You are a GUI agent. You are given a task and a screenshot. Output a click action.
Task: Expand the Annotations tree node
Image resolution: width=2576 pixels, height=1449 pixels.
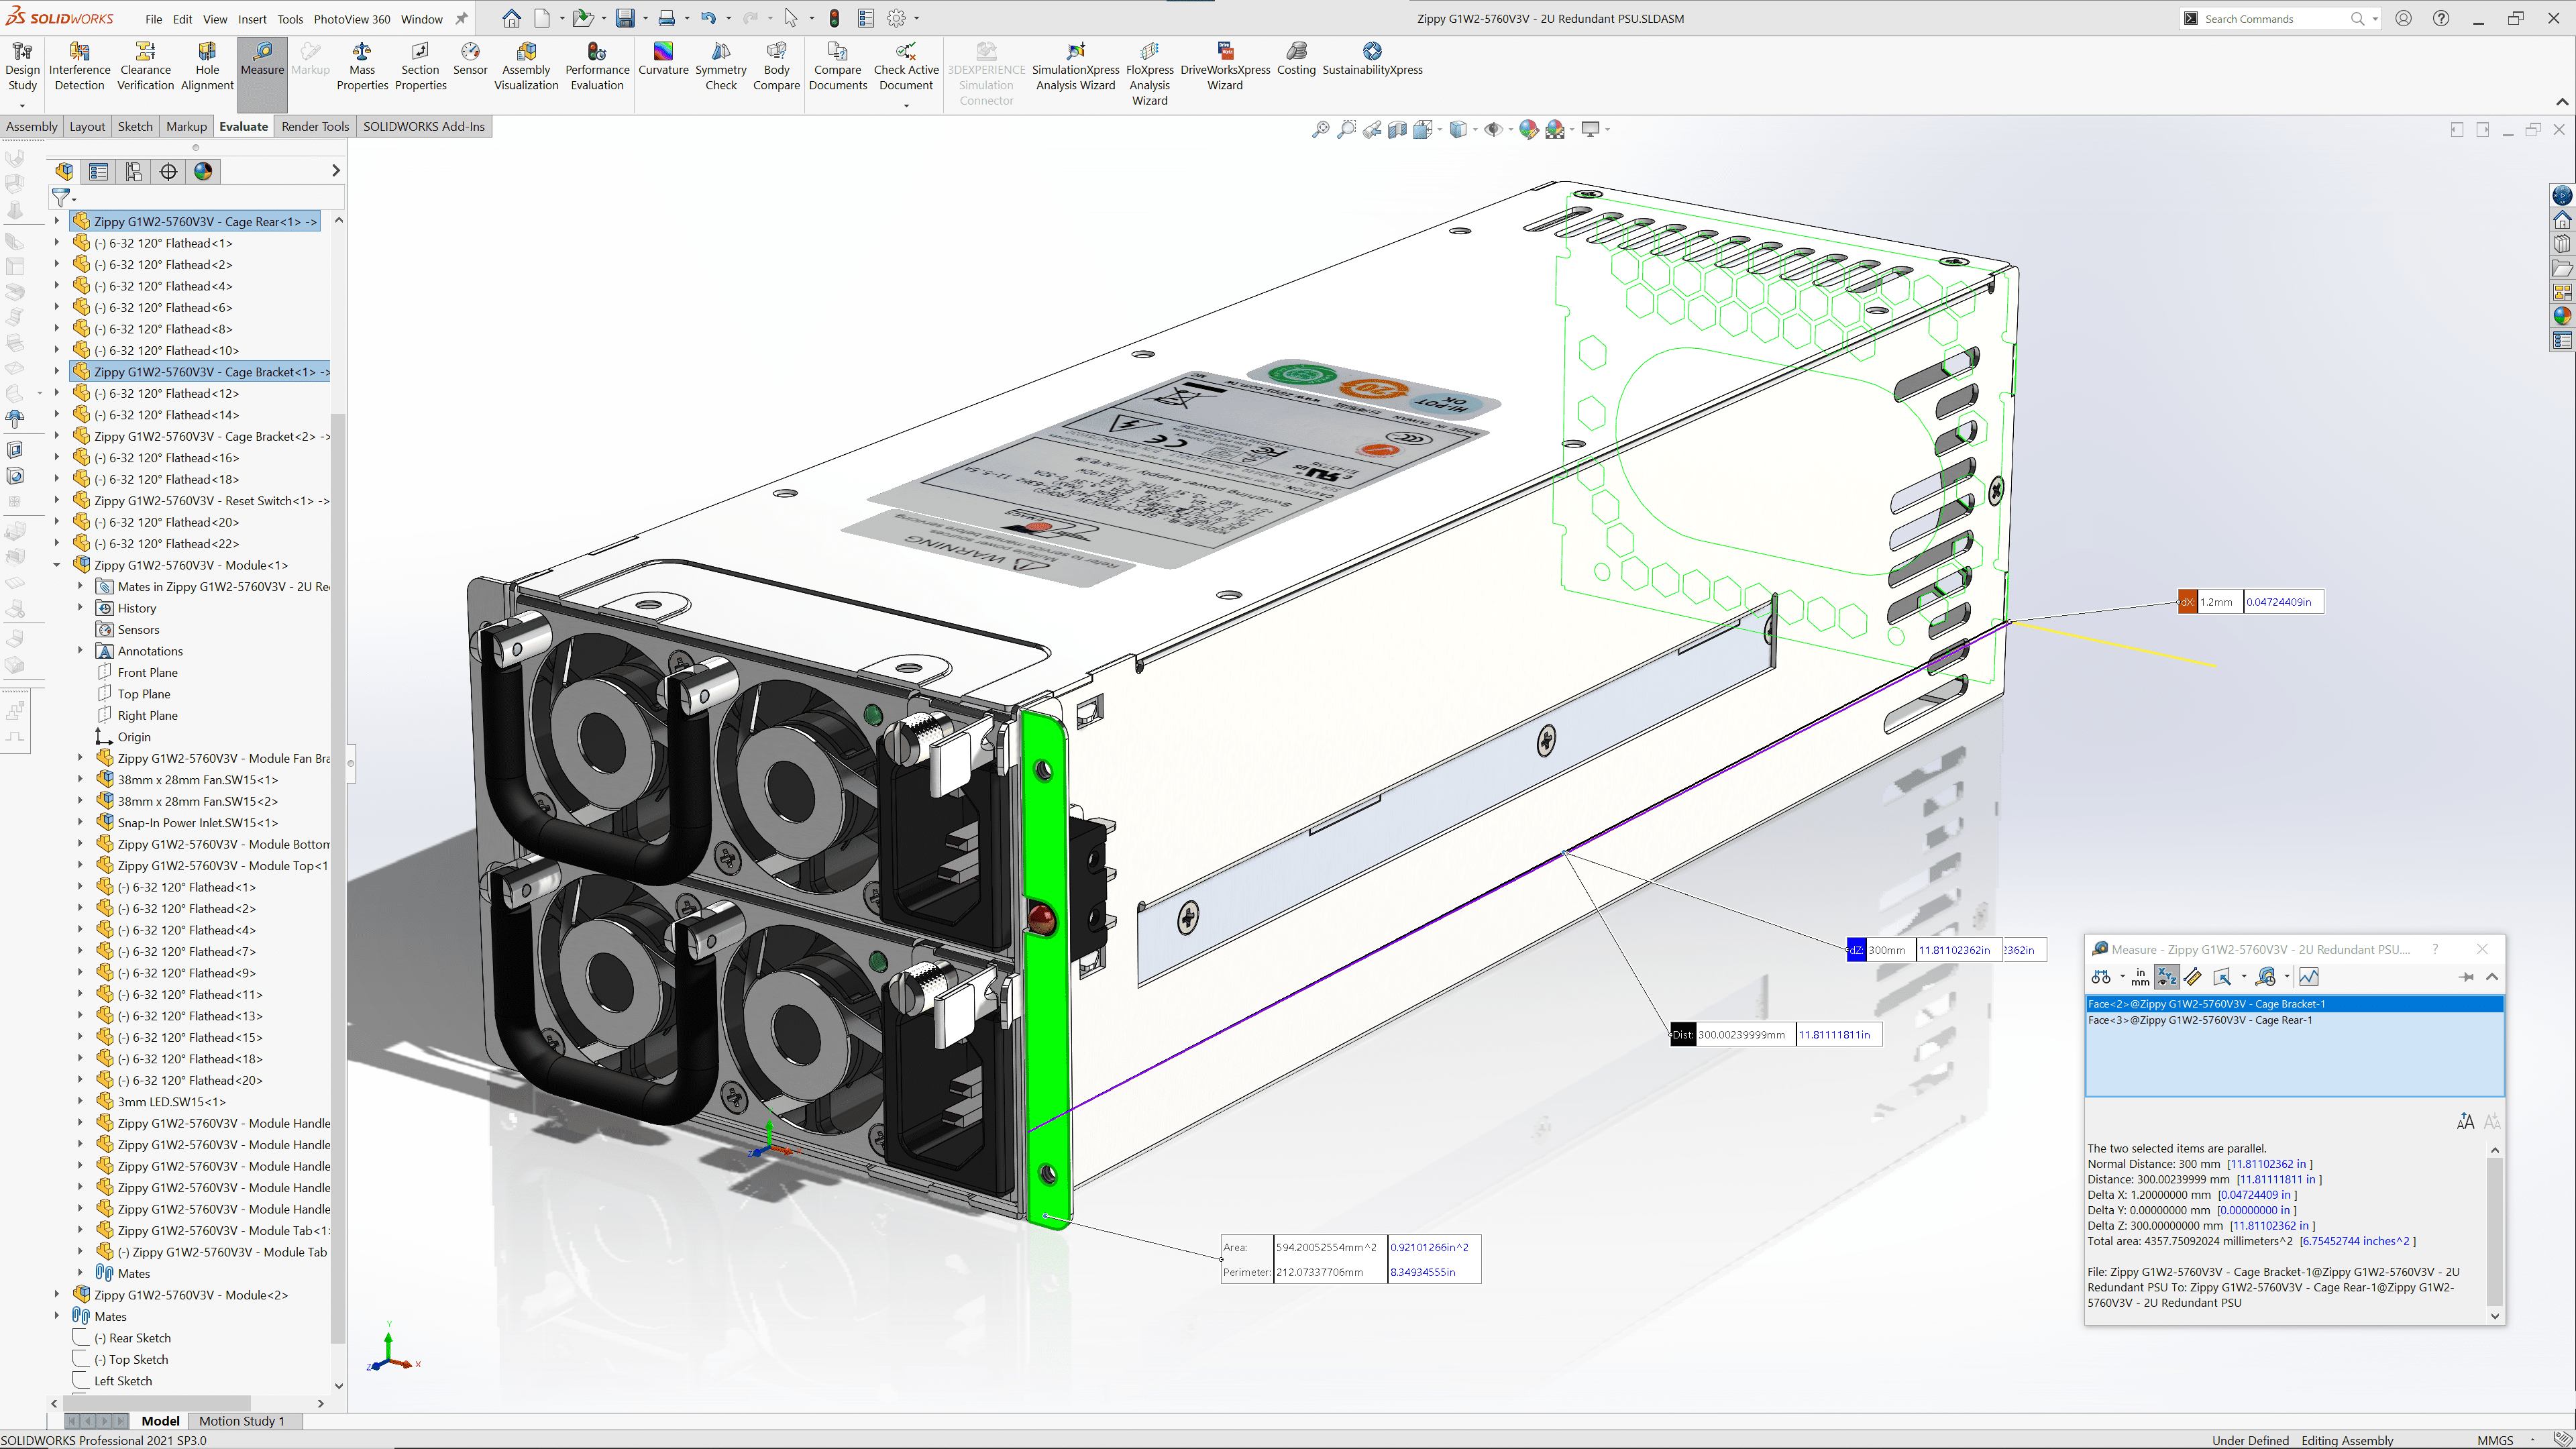[x=80, y=651]
